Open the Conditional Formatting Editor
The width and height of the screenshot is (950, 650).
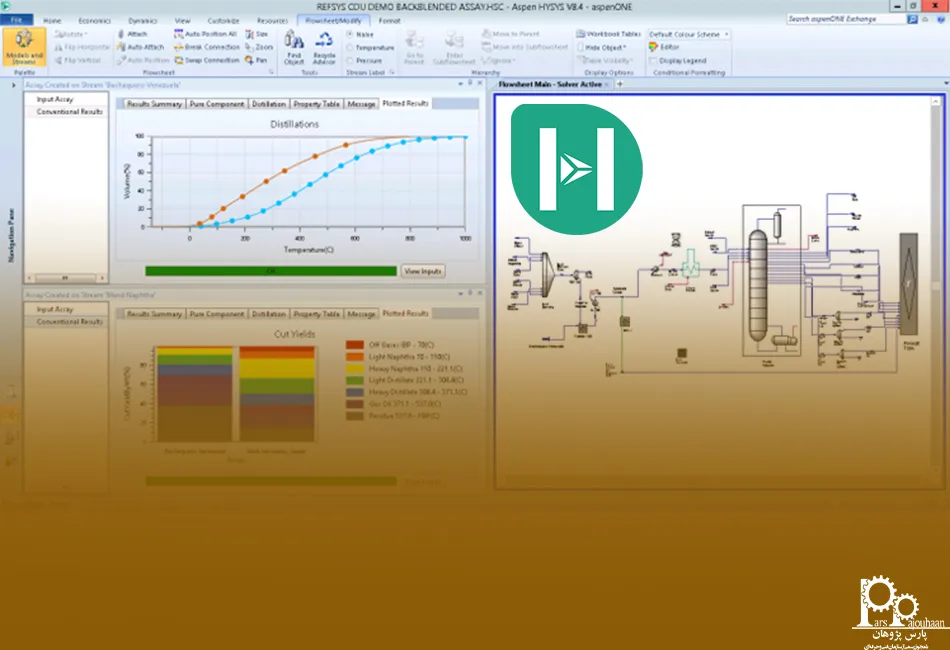(664, 47)
